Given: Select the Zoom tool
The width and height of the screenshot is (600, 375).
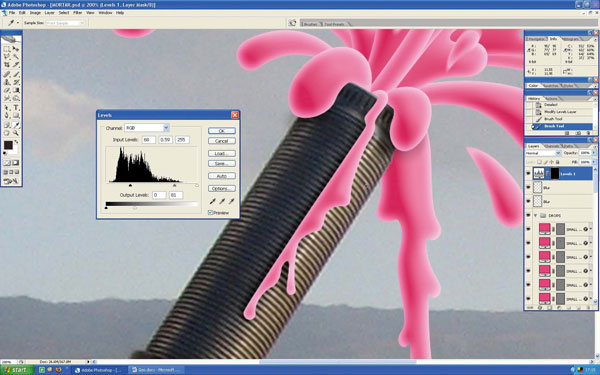Looking at the screenshot, I should [x=16, y=133].
